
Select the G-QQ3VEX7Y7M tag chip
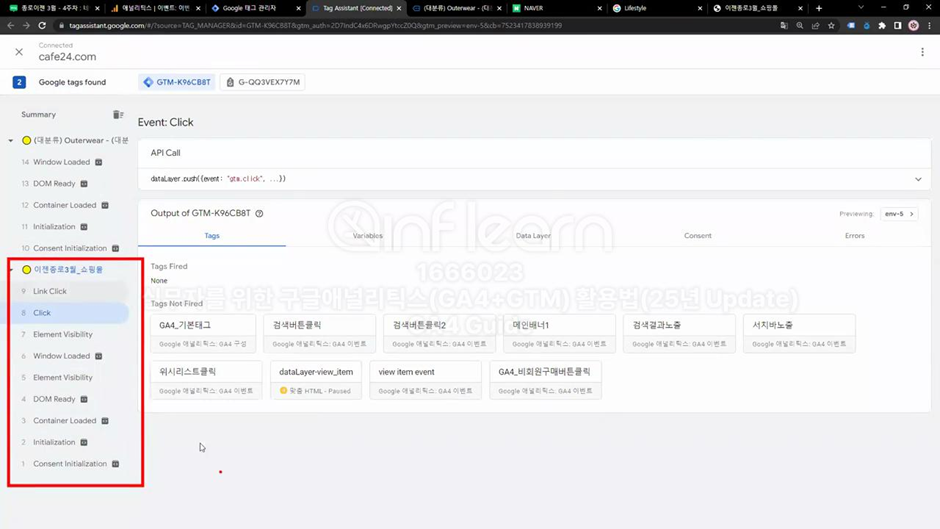point(263,82)
